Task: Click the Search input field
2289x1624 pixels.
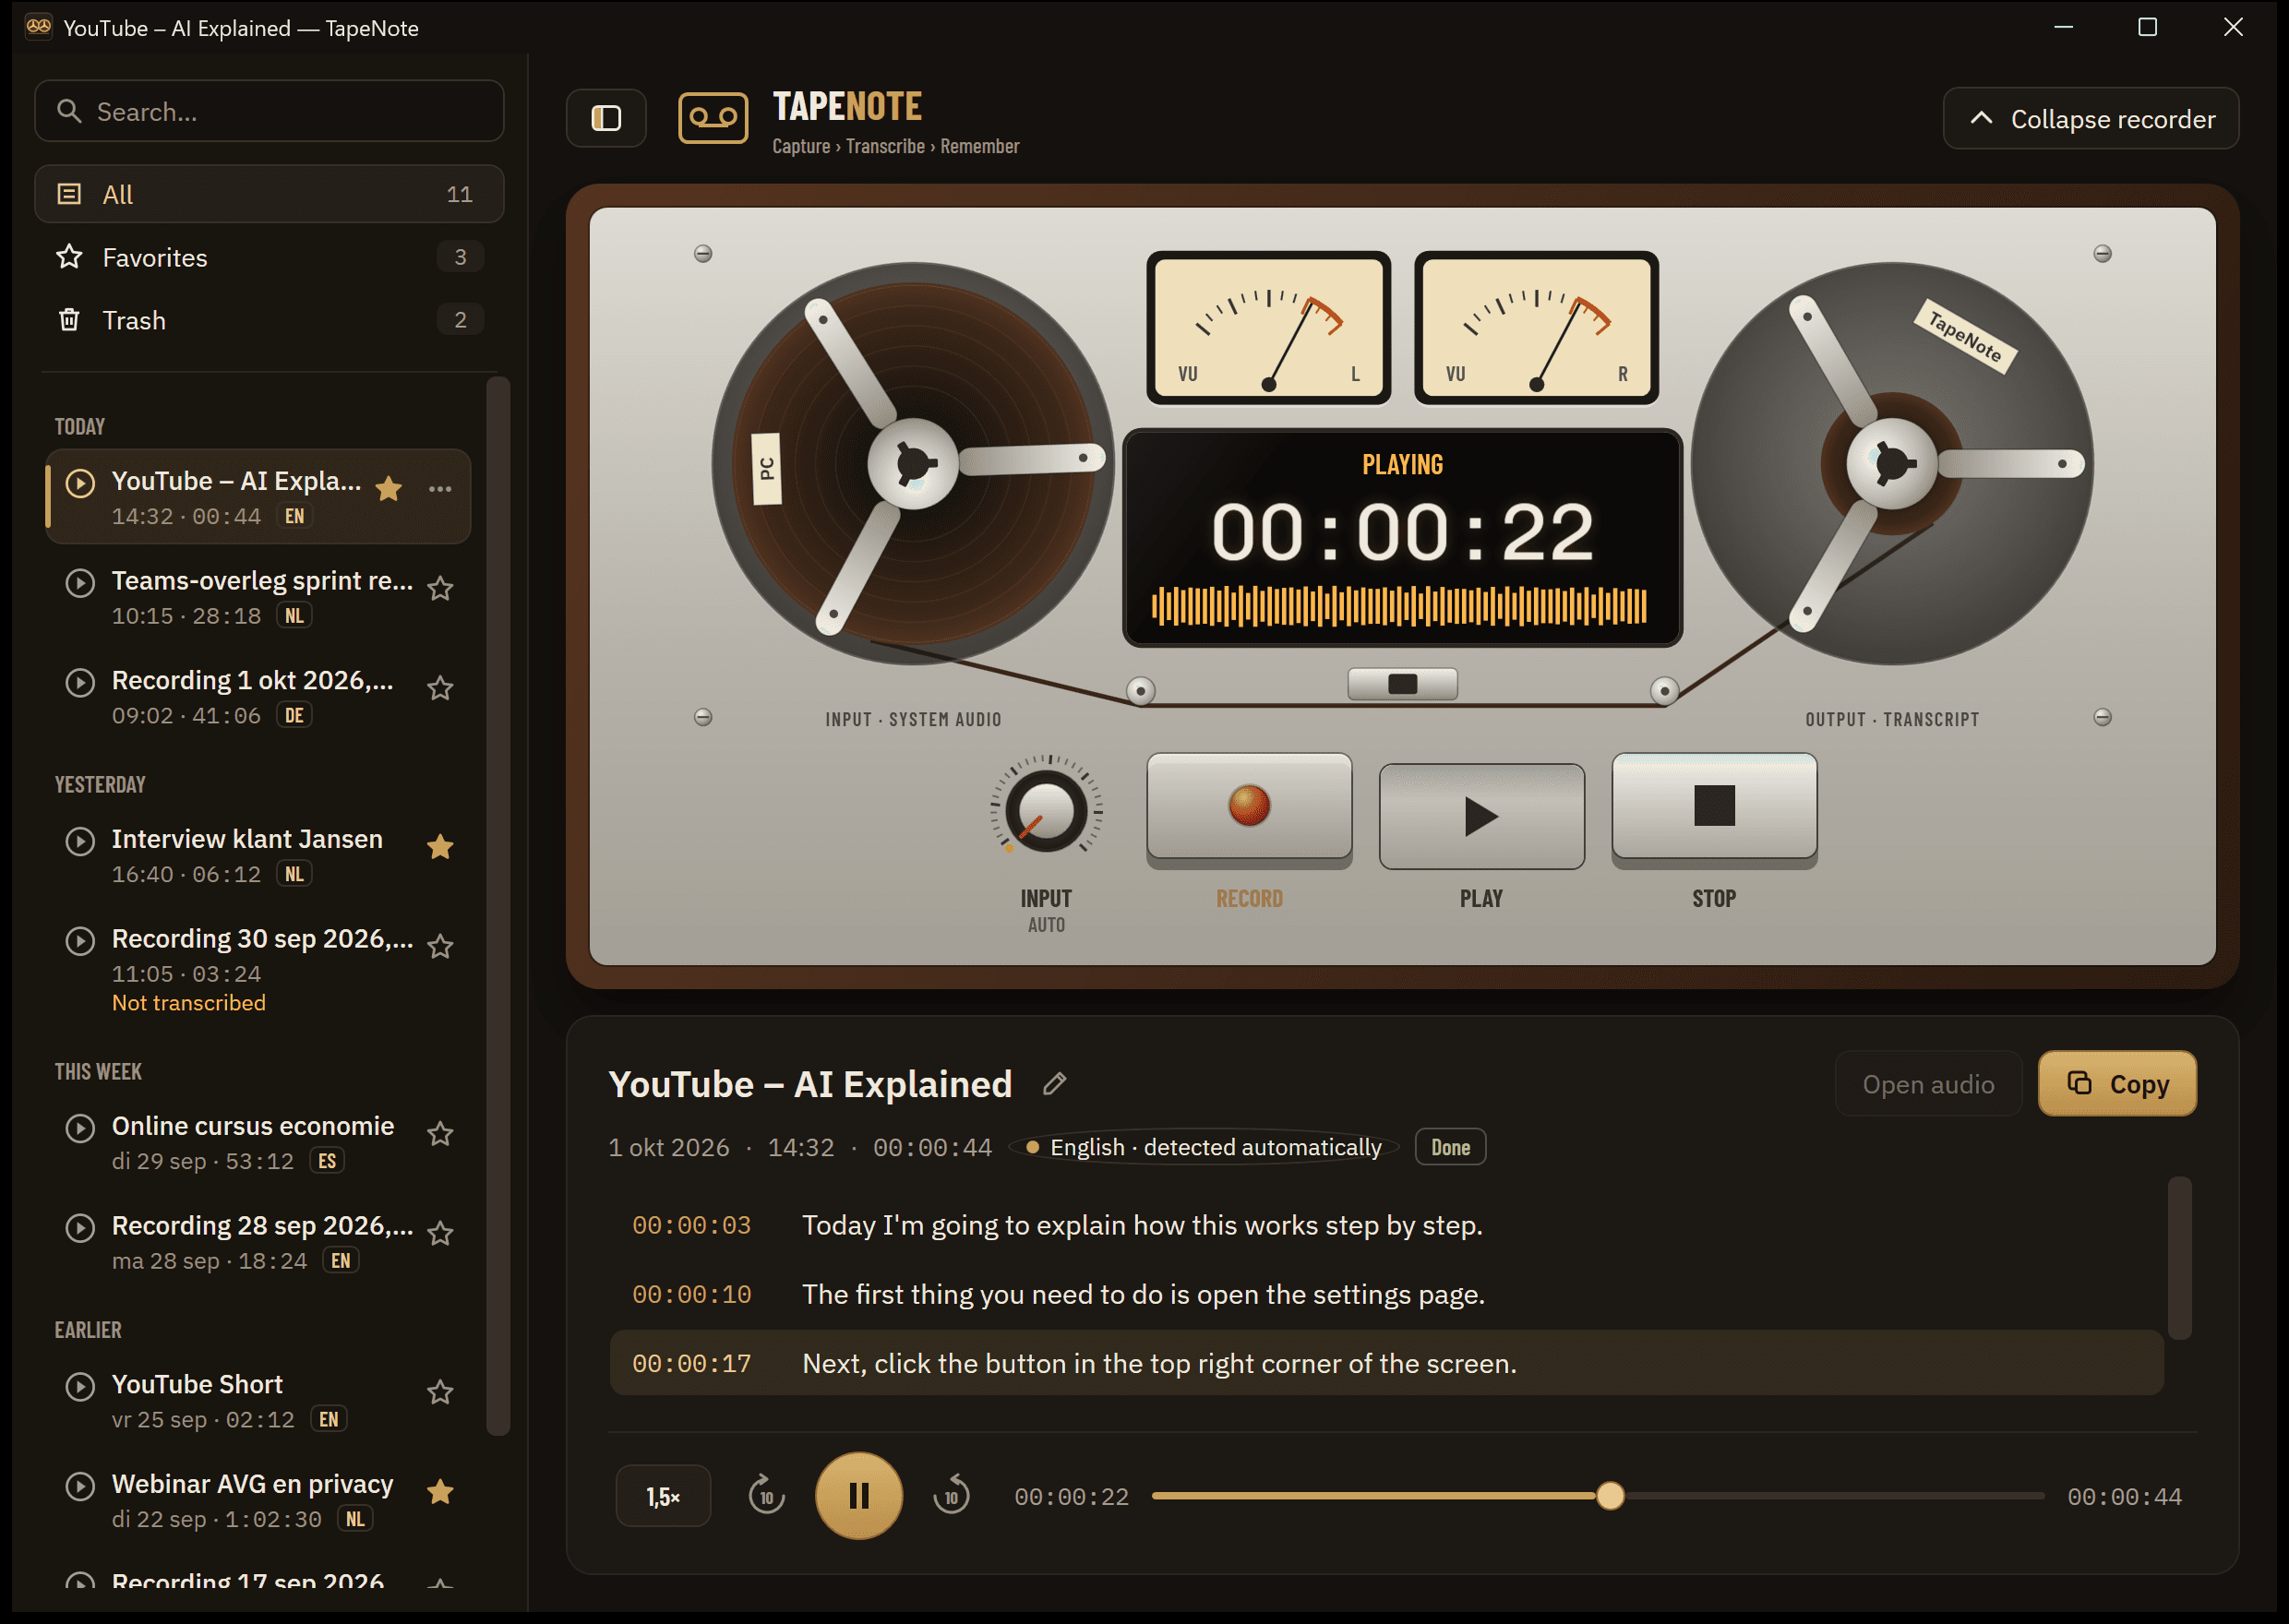Action: [269, 111]
